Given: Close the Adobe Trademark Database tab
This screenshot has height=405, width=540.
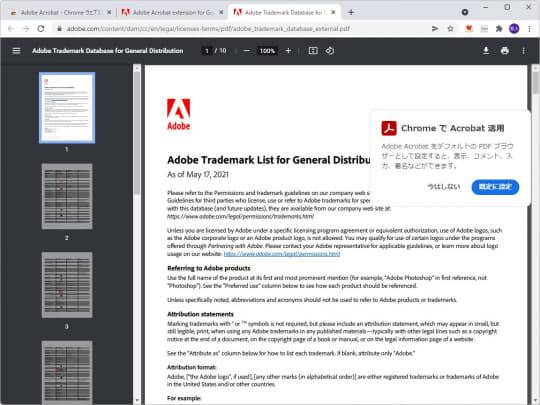Looking at the screenshot, I should (x=333, y=12).
